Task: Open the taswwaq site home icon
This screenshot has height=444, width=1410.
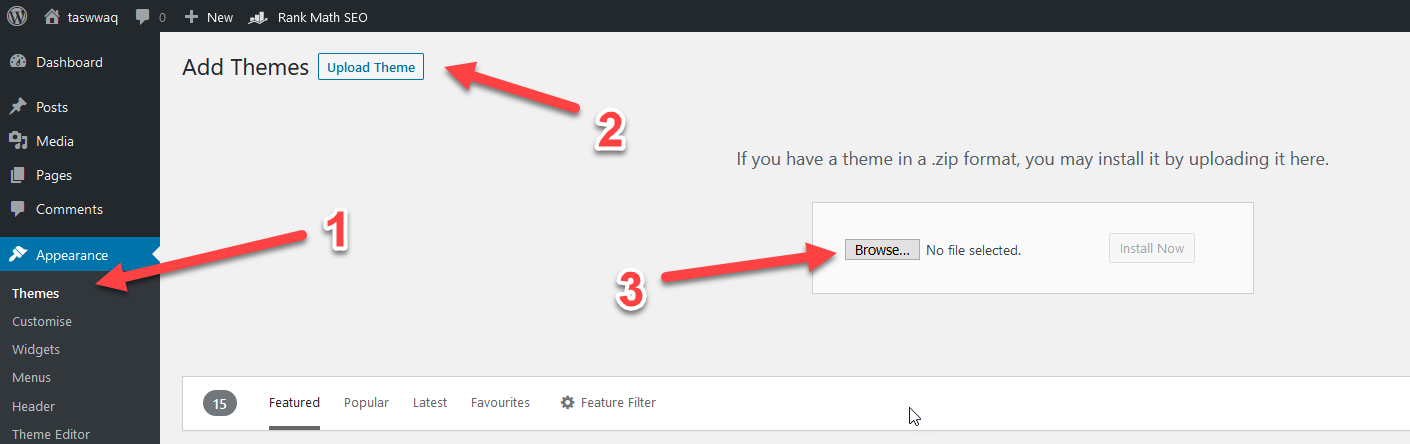Action: click(52, 16)
